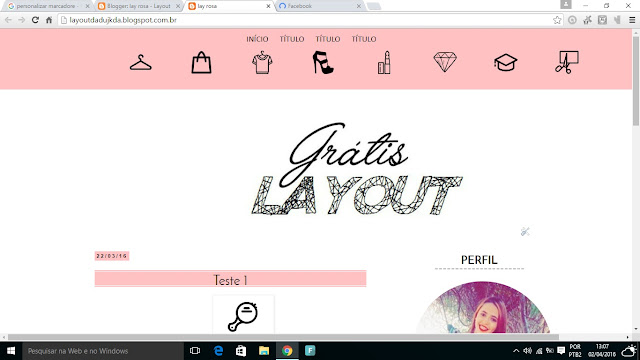Open the teal F app in the taskbar

(x=310, y=351)
